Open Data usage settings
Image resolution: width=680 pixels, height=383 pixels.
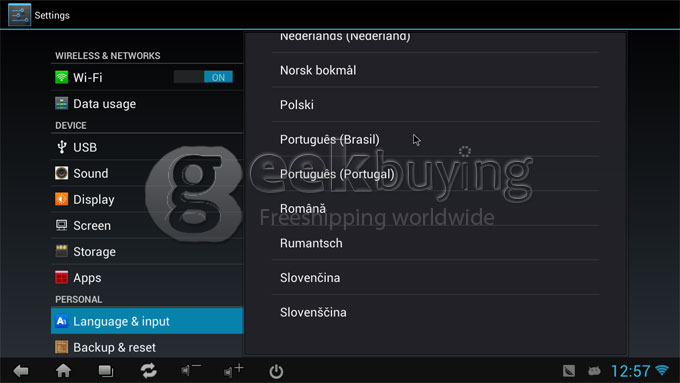coord(147,104)
